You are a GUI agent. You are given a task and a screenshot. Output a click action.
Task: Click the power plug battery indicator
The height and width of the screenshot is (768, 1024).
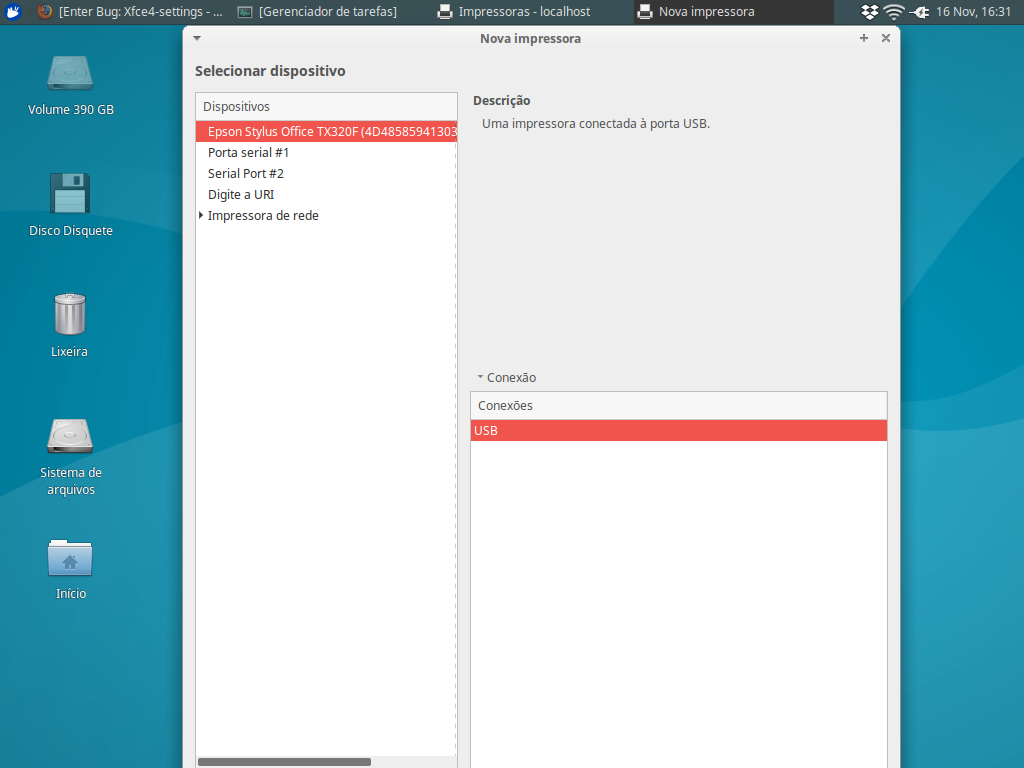tap(919, 12)
